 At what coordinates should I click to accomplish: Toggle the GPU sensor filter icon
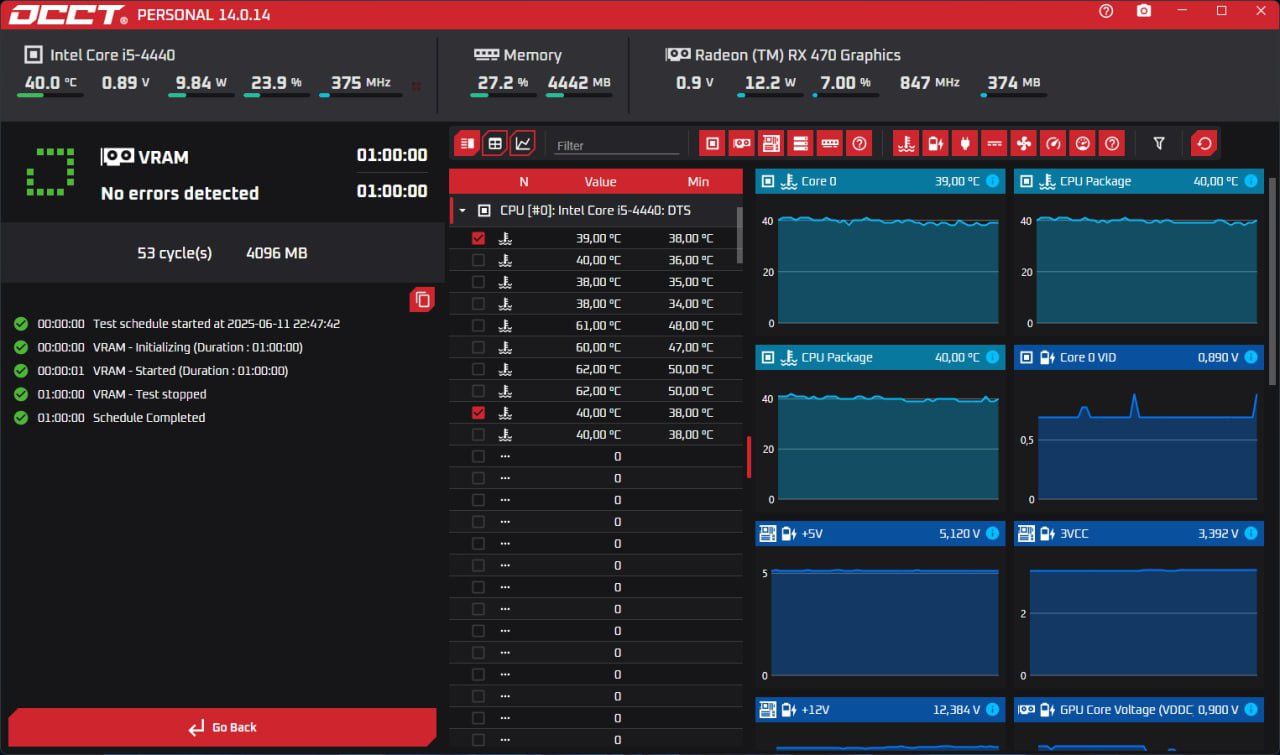point(741,143)
